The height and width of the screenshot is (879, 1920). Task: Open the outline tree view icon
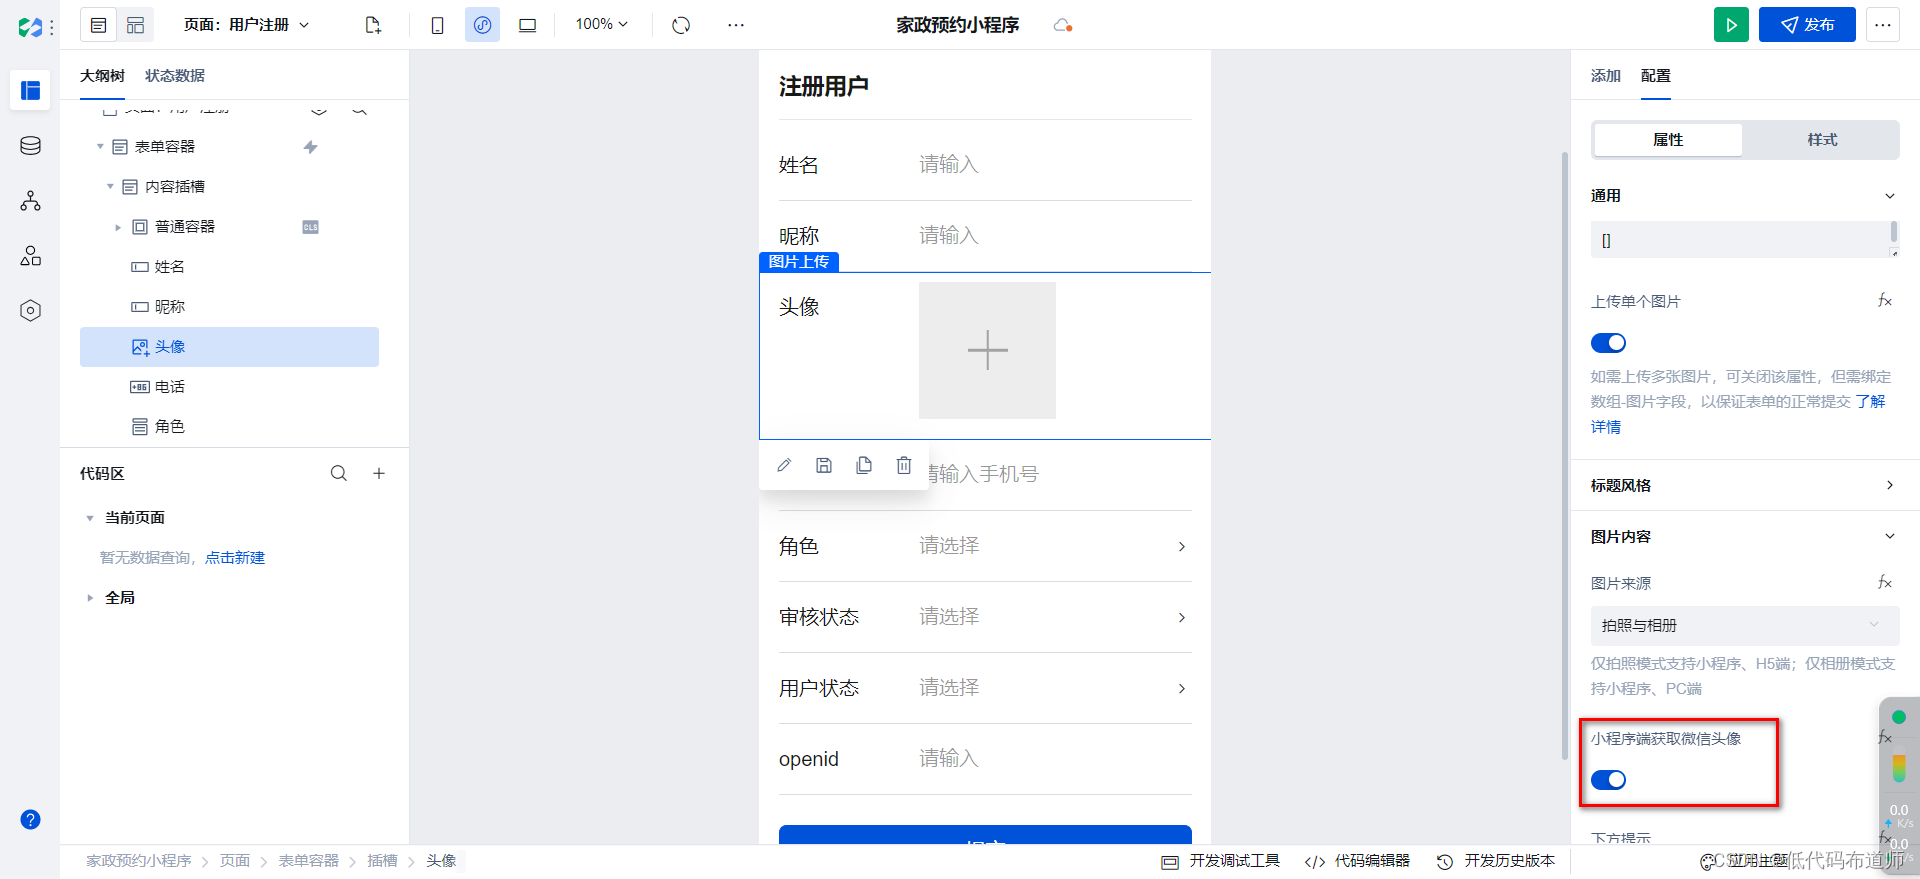(x=98, y=25)
